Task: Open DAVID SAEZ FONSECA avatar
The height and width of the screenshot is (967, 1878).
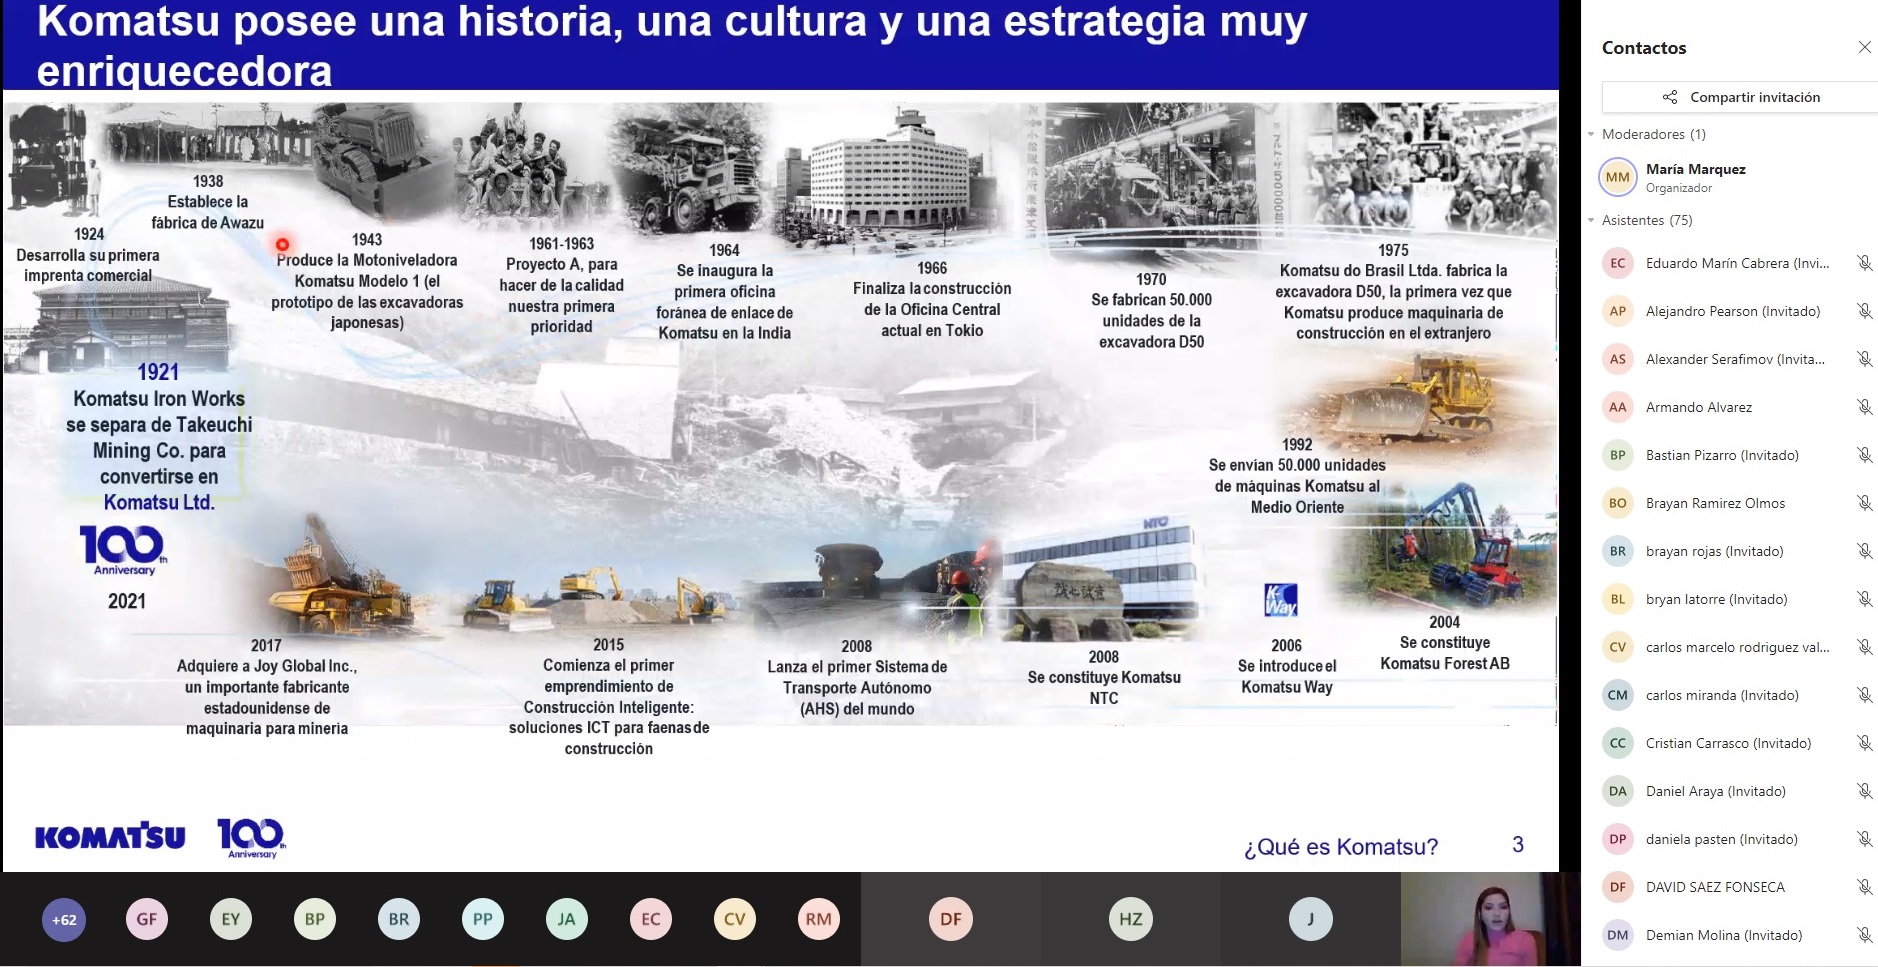Action: point(1618,887)
